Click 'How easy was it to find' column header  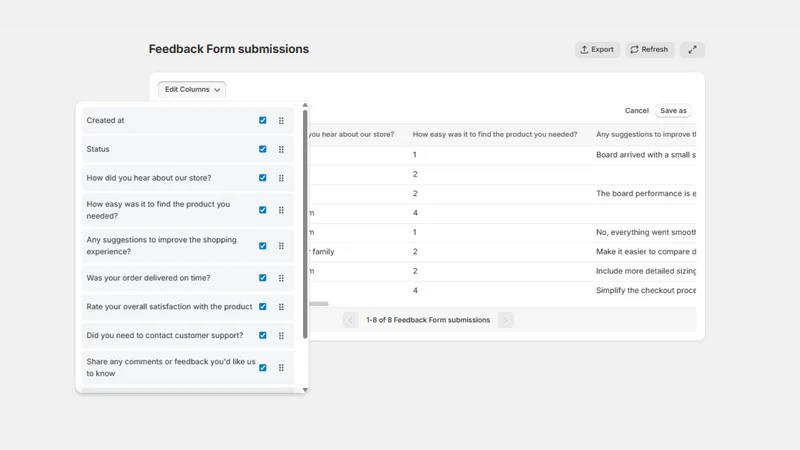pyautogui.click(x=495, y=134)
